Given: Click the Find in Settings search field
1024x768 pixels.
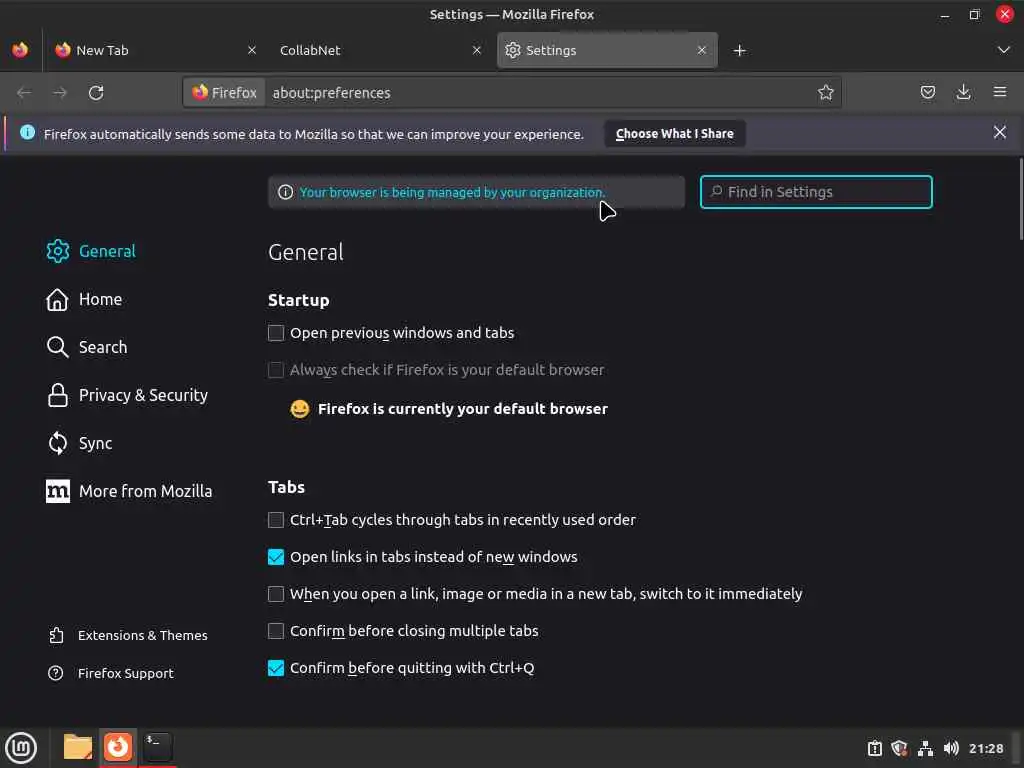Looking at the screenshot, I should [x=816, y=192].
